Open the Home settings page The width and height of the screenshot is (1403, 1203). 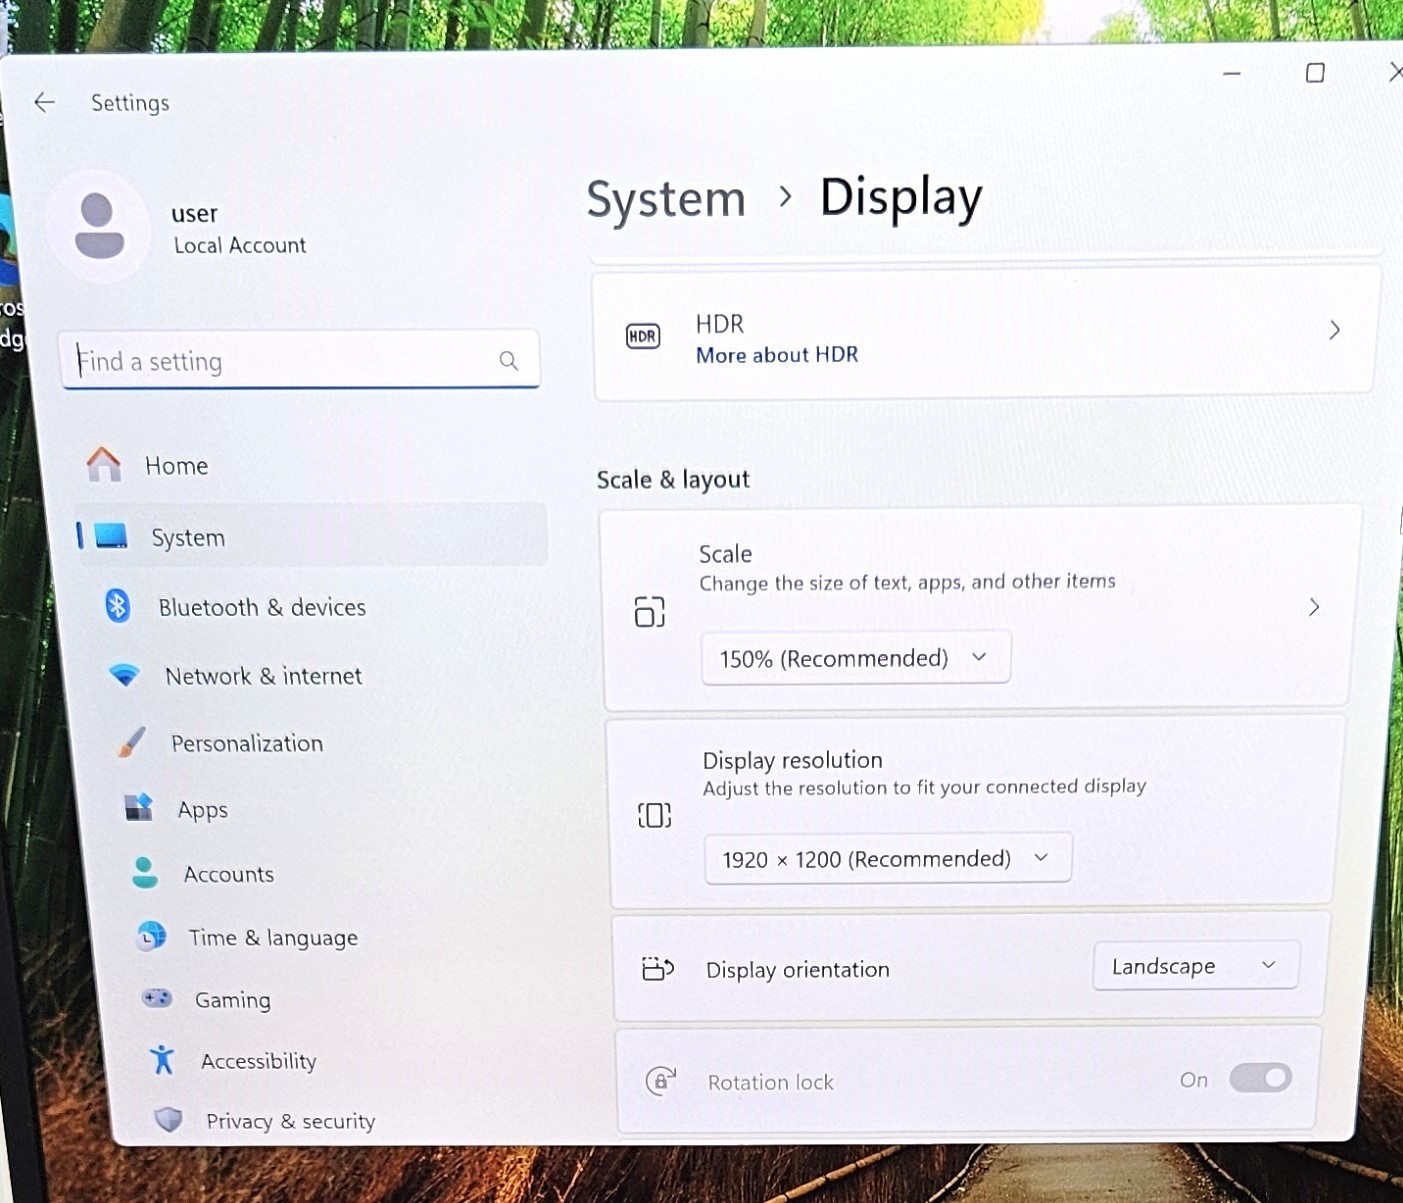(x=310, y=465)
